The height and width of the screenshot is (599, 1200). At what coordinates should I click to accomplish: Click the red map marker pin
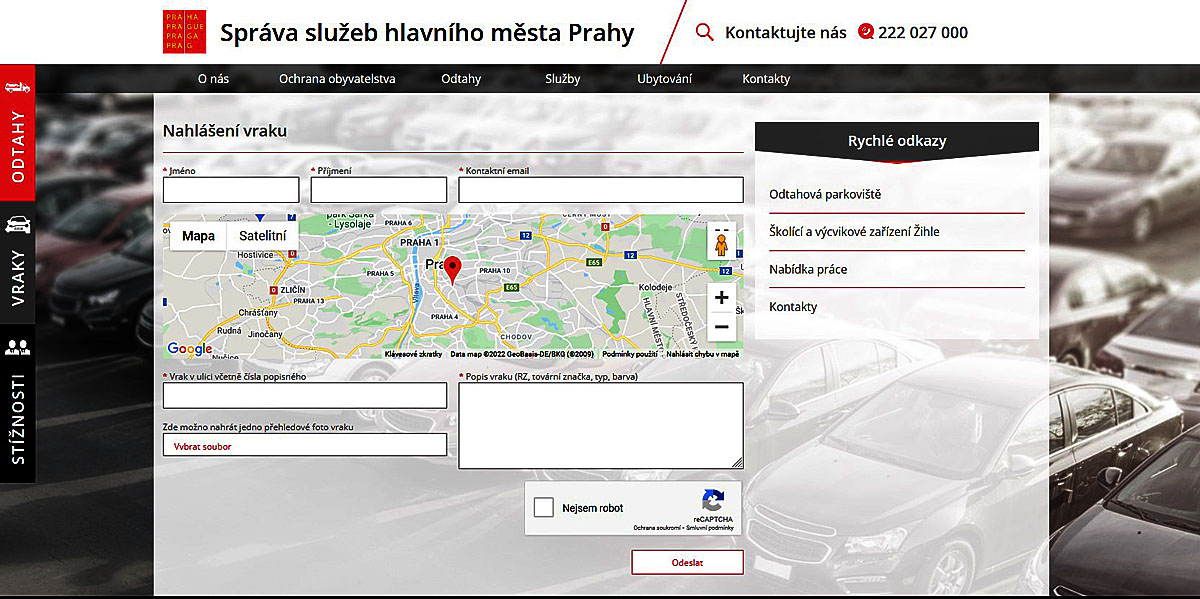(x=453, y=271)
